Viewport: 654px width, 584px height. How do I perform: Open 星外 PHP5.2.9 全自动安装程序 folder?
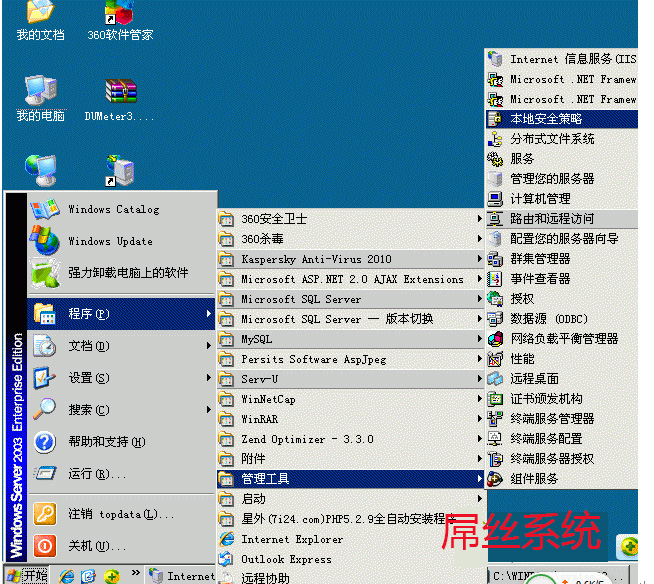point(350,519)
